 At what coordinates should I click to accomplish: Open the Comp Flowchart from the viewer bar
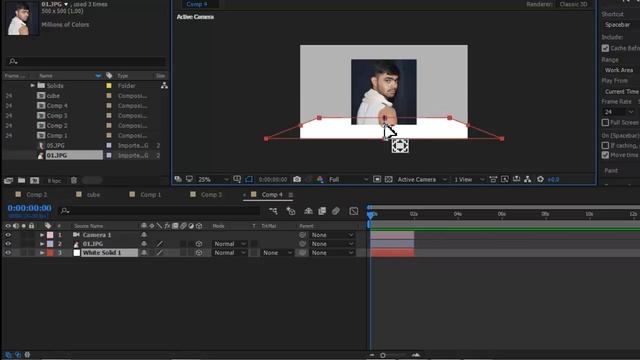coord(528,179)
